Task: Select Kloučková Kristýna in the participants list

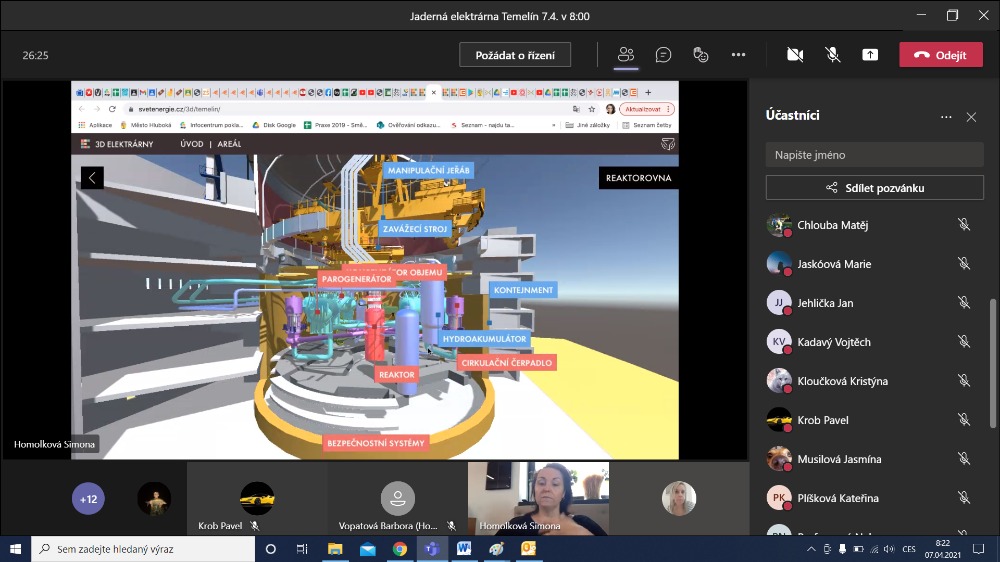Action: (842, 381)
